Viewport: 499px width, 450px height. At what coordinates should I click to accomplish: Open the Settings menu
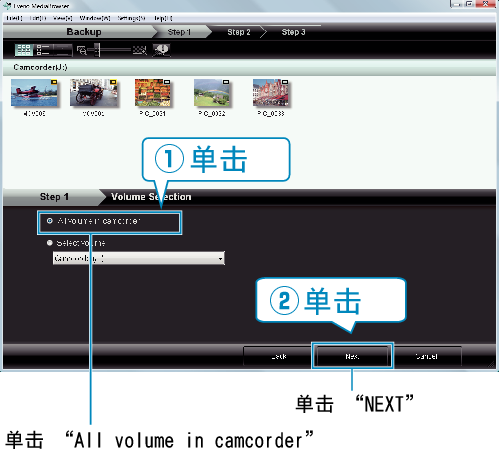pos(131,18)
